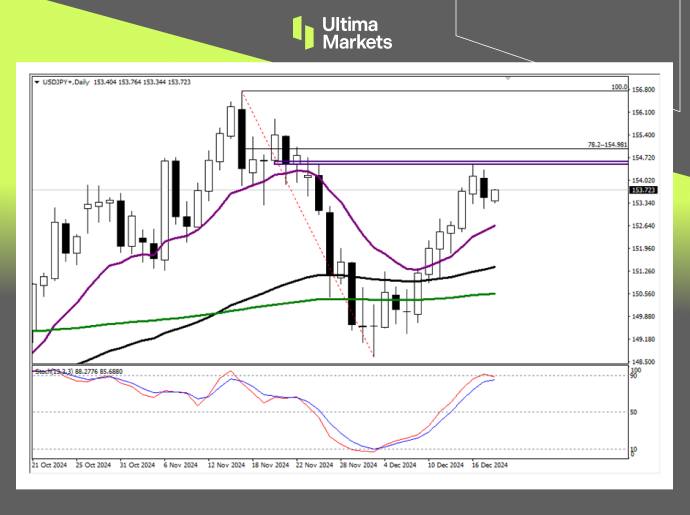This screenshot has width=690, height=515.
Task: Click the 90 level on stochastic scale
Action: [x=635, y=376]
